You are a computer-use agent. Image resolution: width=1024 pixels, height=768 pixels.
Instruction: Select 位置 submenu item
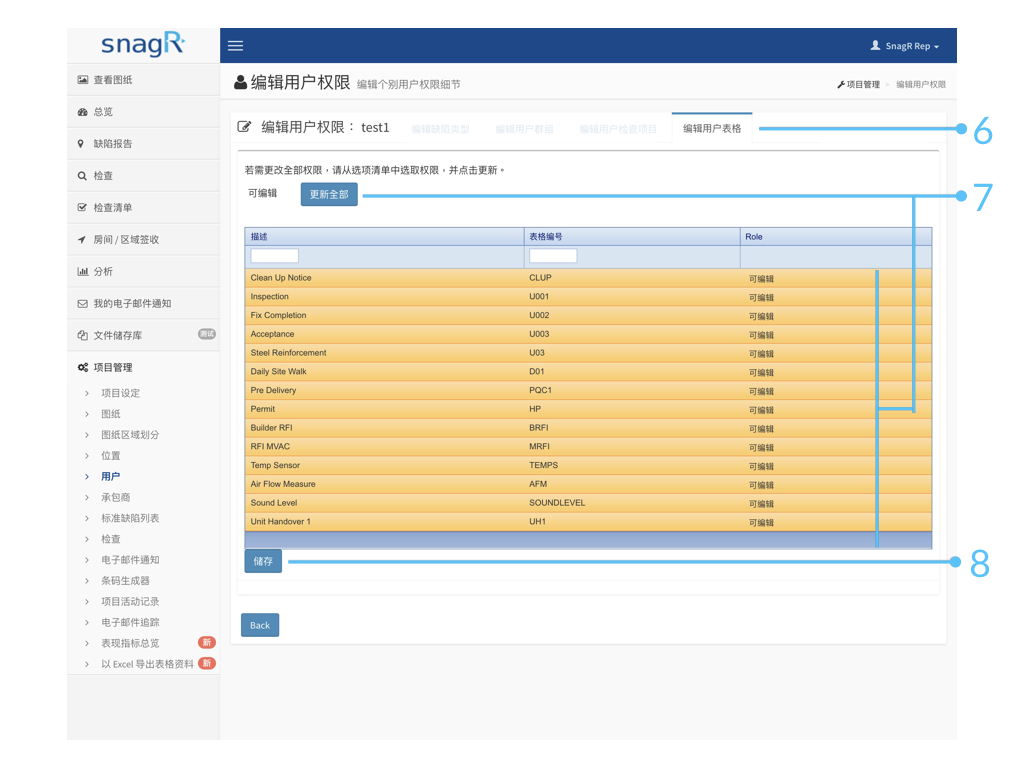coord(110,456)
